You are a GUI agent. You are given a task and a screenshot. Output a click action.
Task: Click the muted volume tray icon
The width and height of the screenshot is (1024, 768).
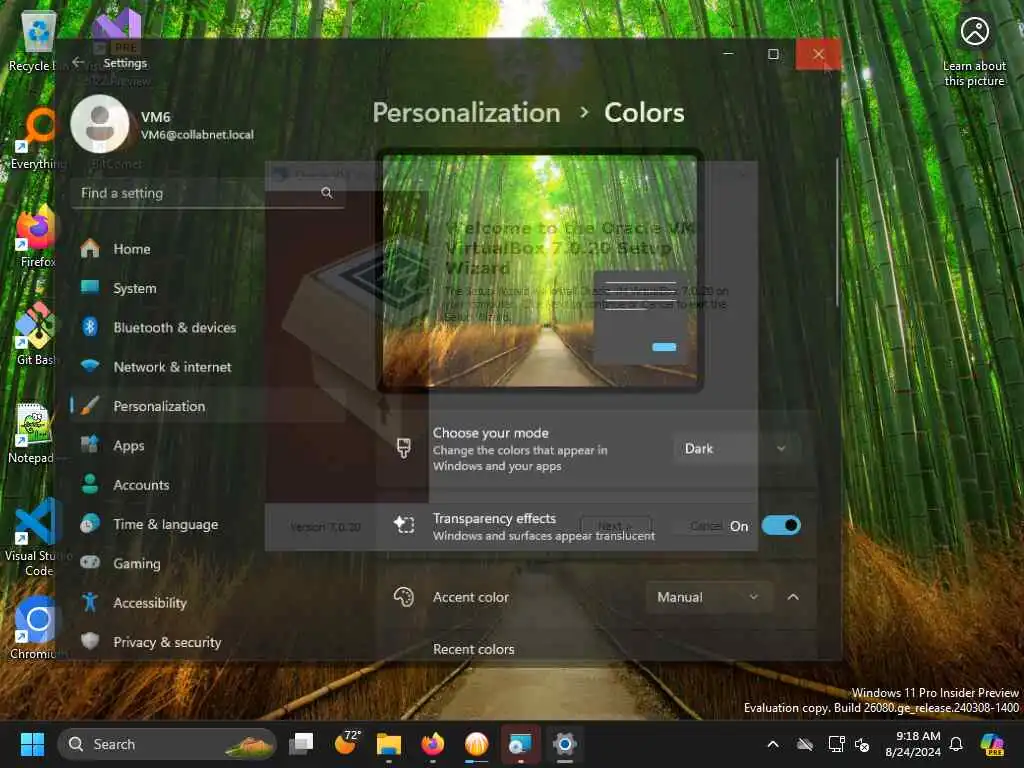863,744
